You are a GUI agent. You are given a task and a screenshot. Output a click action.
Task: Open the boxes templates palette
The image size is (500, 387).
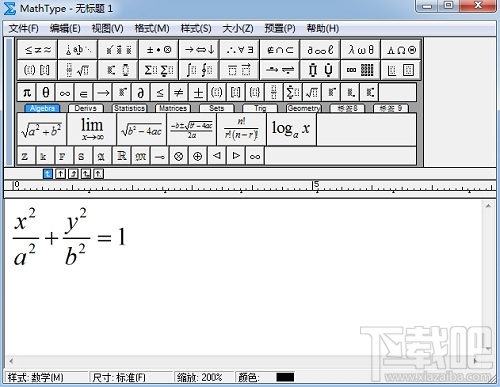click(x=401, y=70)
